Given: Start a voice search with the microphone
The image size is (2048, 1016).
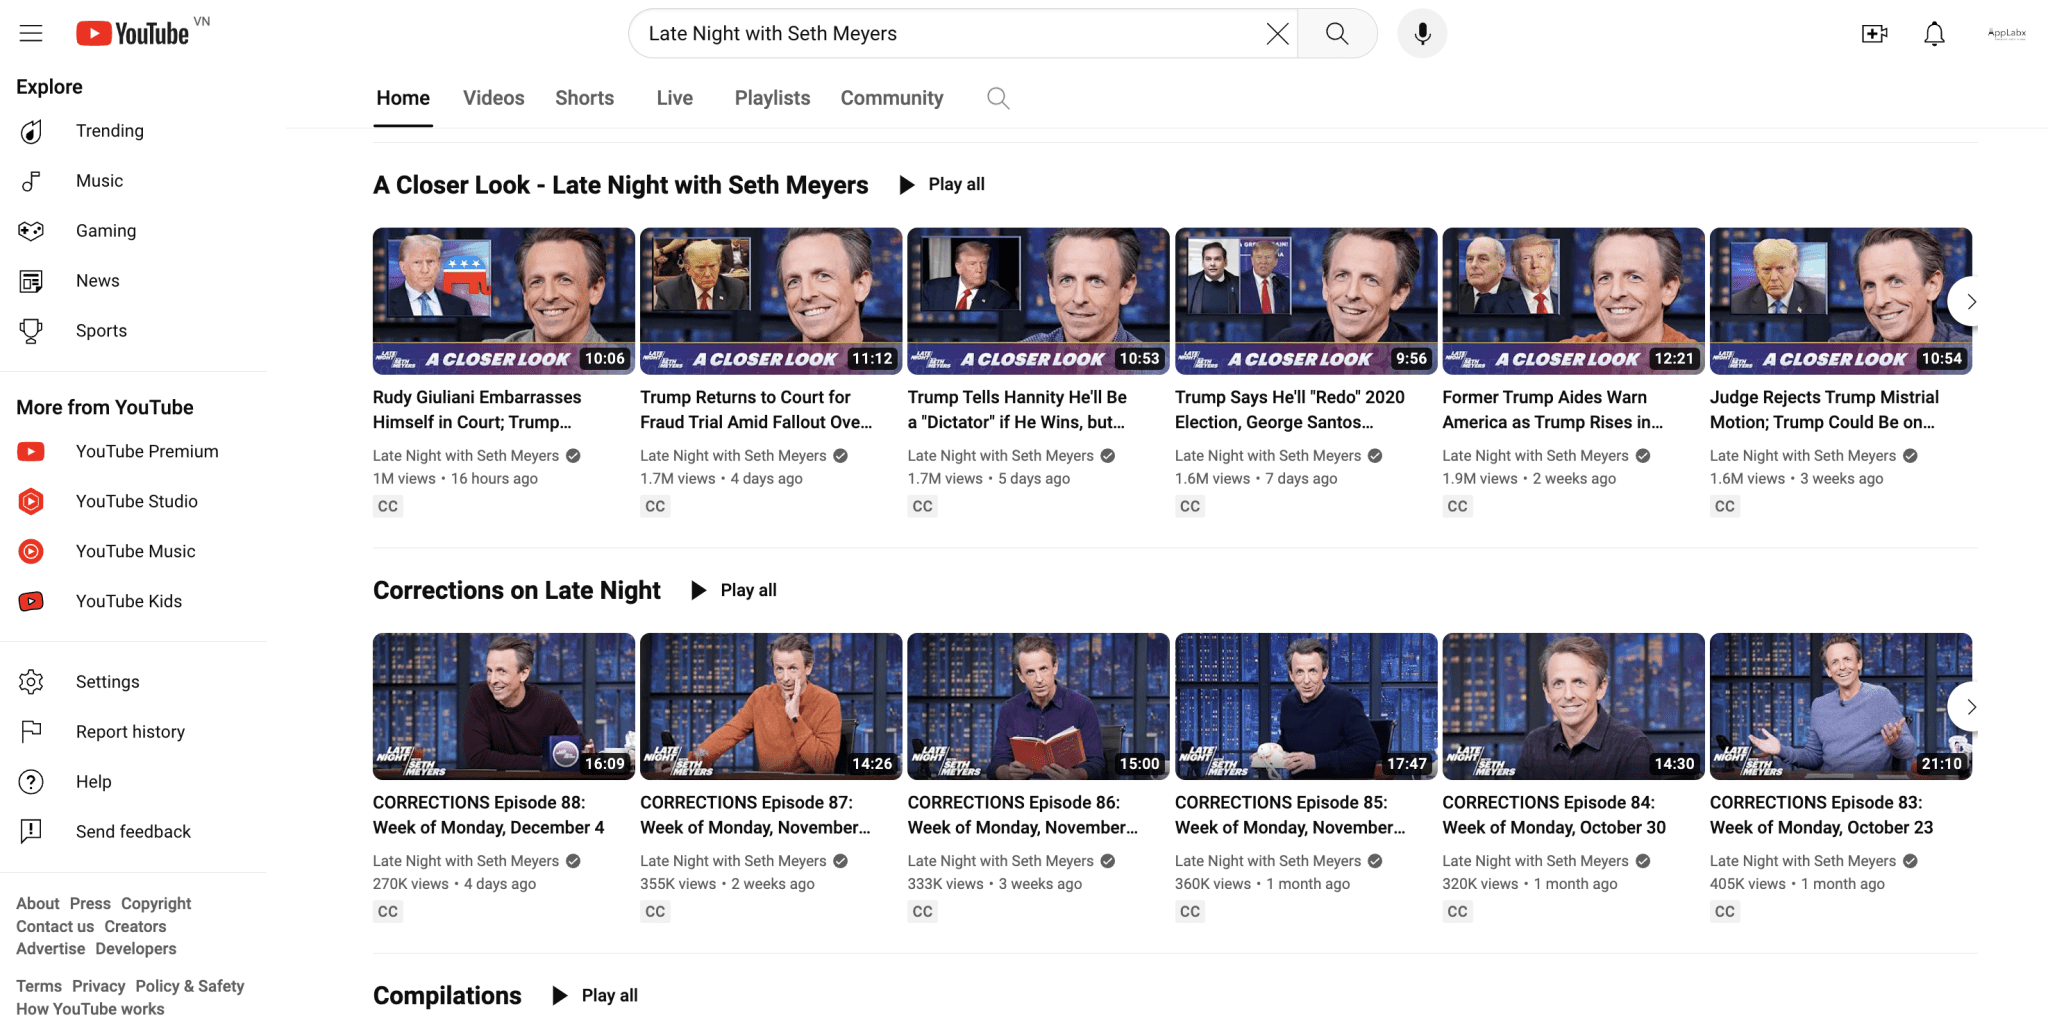Looking at the screenshot, I should point(1421,33).
